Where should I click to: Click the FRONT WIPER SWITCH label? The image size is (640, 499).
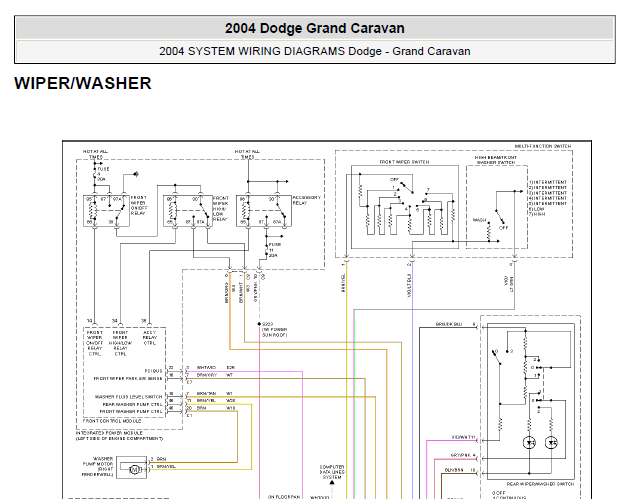point(404,162)
